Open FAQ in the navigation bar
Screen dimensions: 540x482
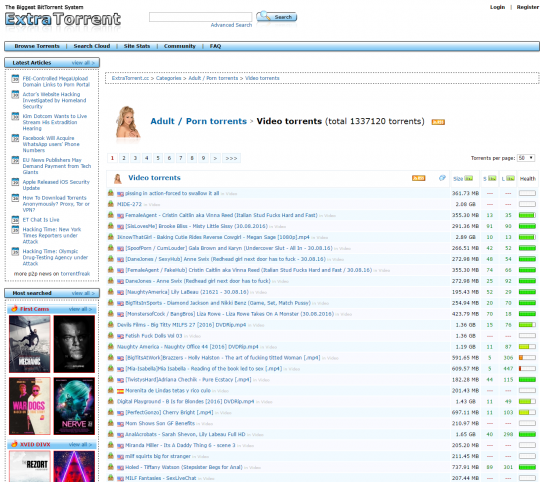point(215,46)
